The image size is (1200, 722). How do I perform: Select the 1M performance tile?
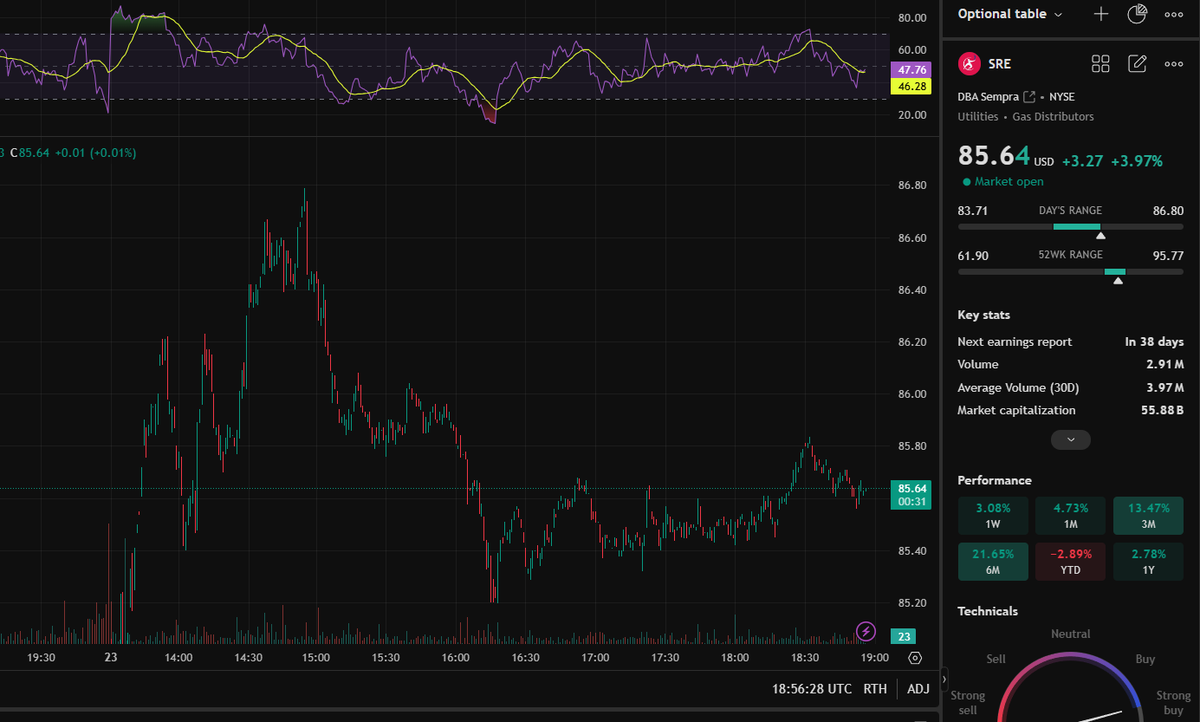(x=1070, y=515)
